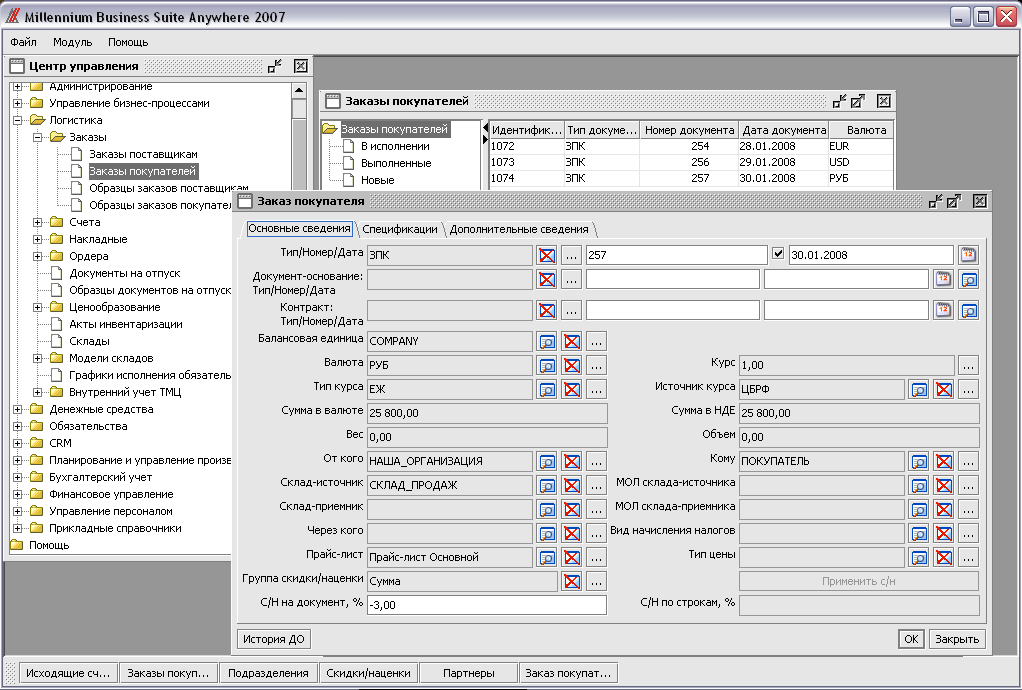Open the Скидки/наценки taskbar window
This screenshot has height=690, width=1022.
click(x=368, y=673)
